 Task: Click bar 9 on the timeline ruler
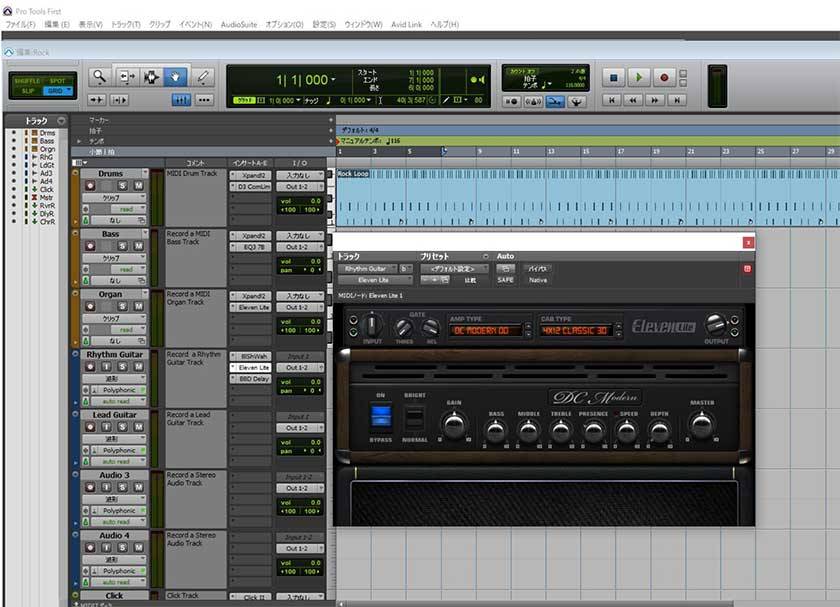coord(479,152)
